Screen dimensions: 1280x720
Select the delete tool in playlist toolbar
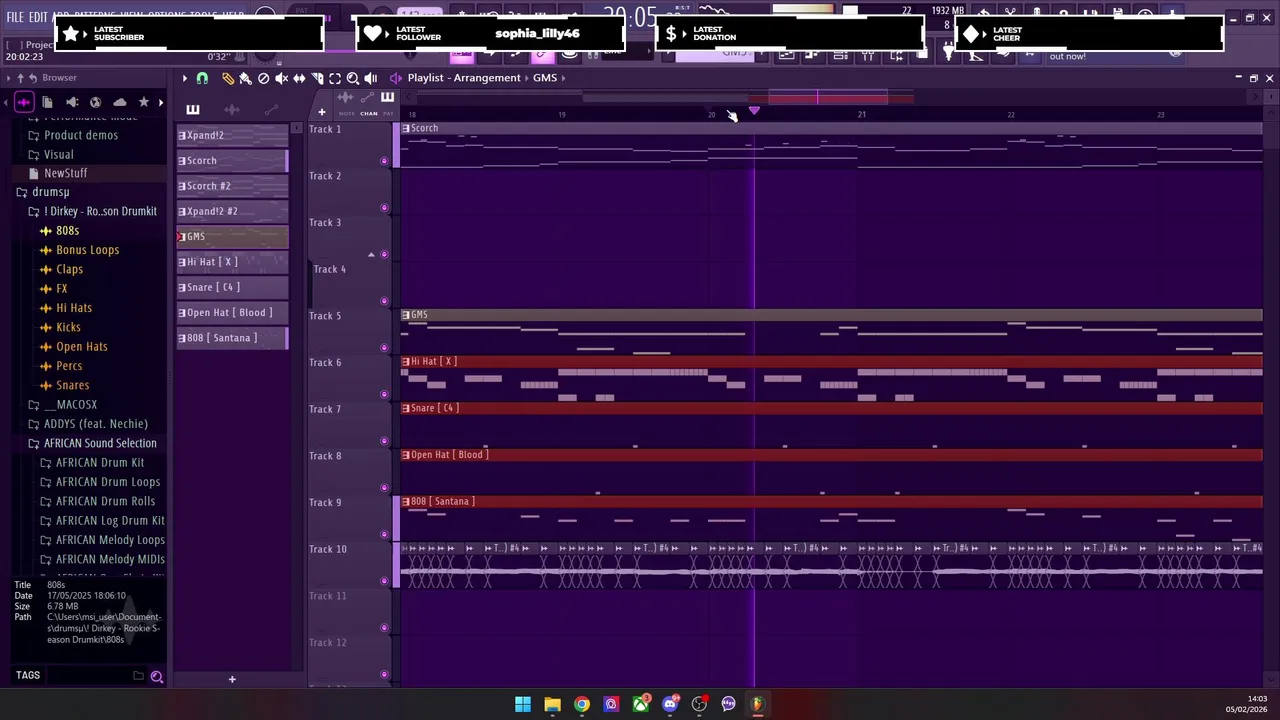tap(263, 78)
